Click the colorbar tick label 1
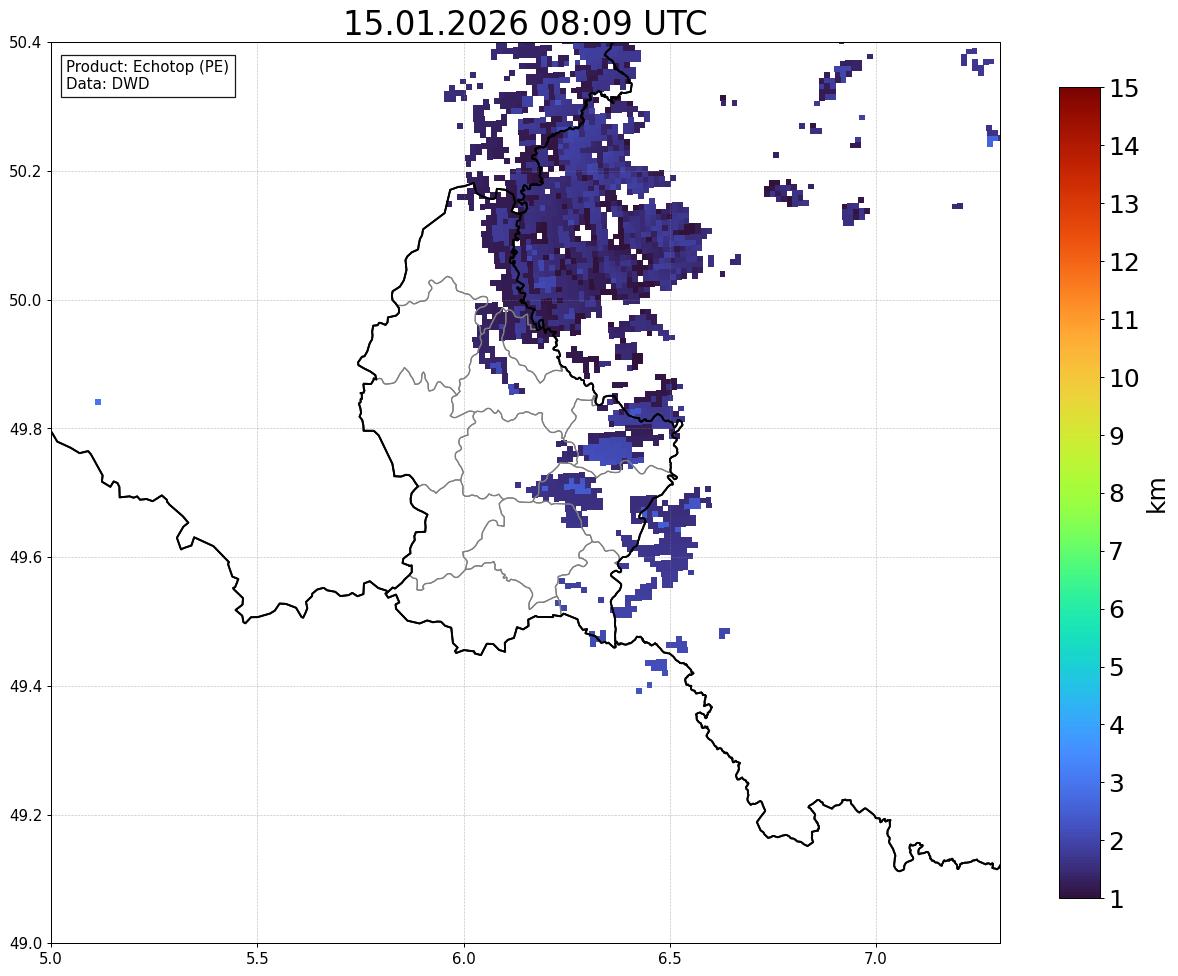The height and width of the screenshot is (976, 1178). click(x=1116, y=899)
